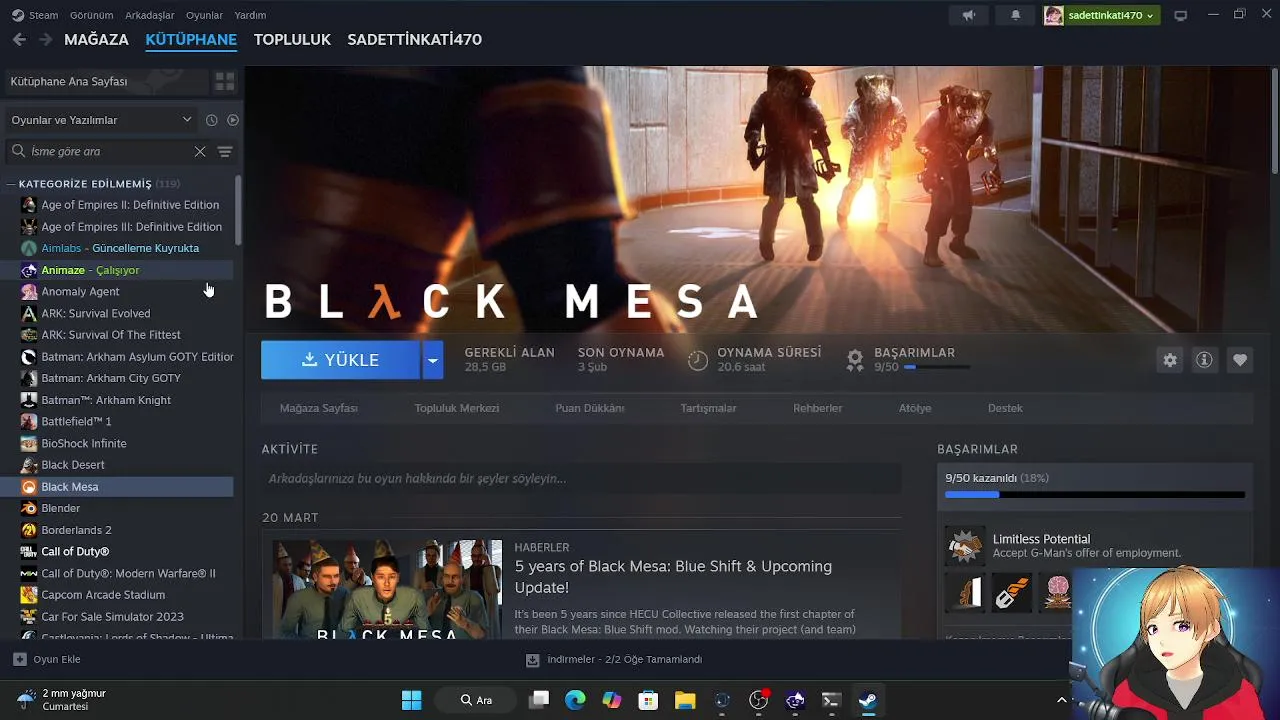
Task: Open Task View on taskbar
Action: click(x=539, y=700)
